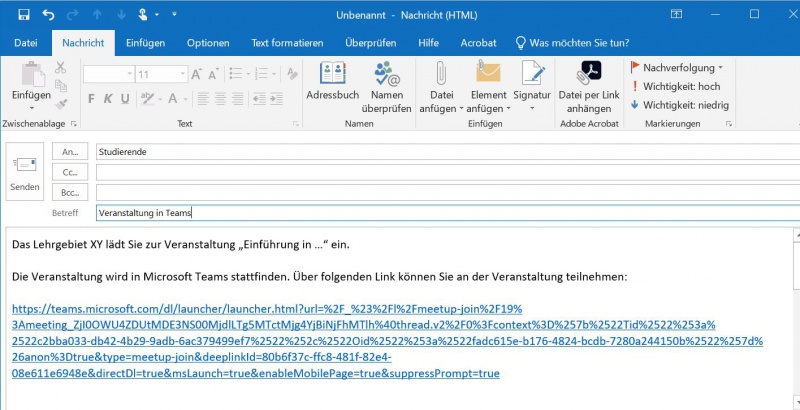Activate the format painter brush
This screenshot has height=410, width=800.
click(x=61, y=104)
